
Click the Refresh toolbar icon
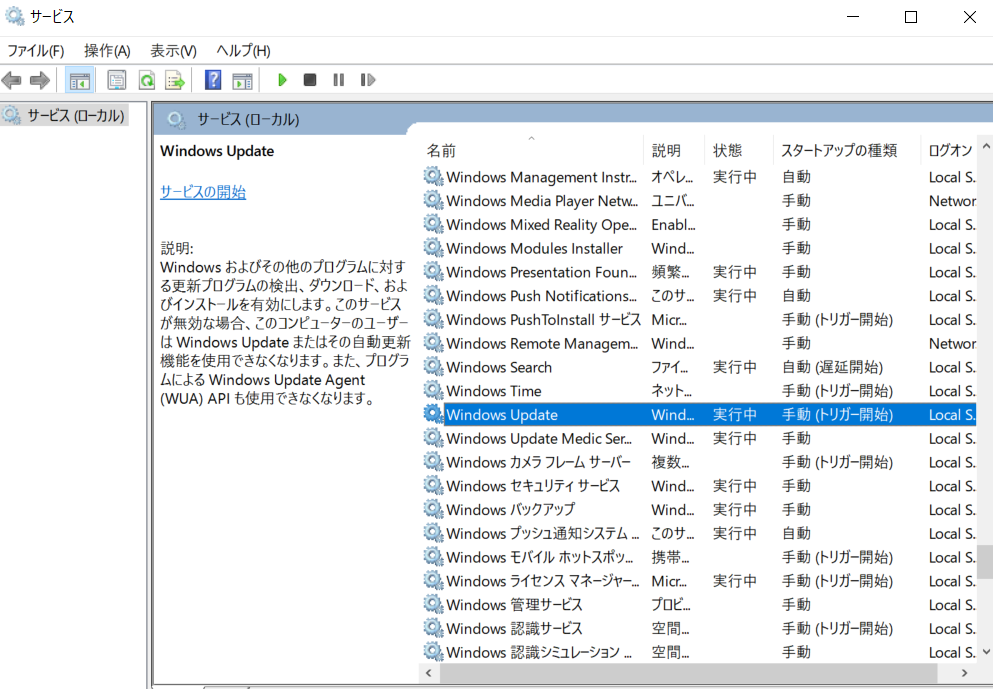pos(147,80)
